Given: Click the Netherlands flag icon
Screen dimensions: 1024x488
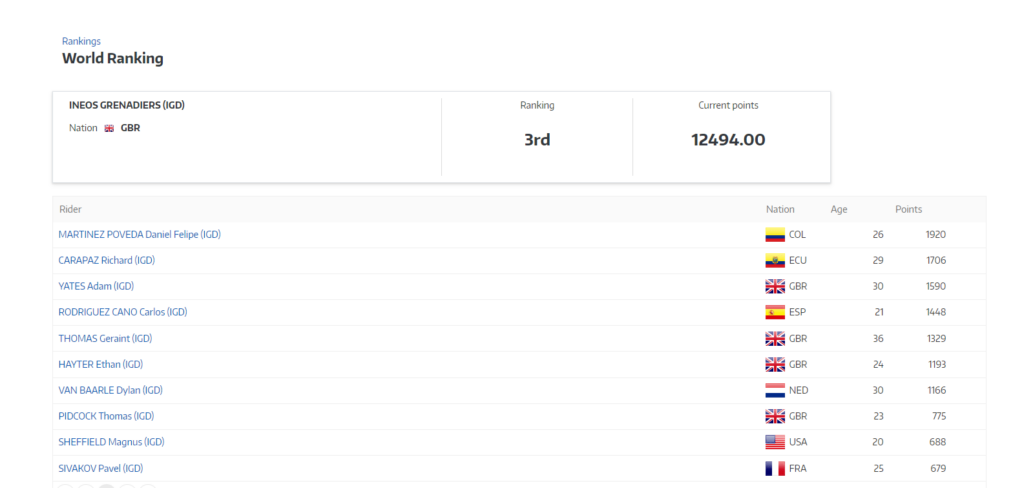Looking at the screenshot, I should [x=774, y=390].
